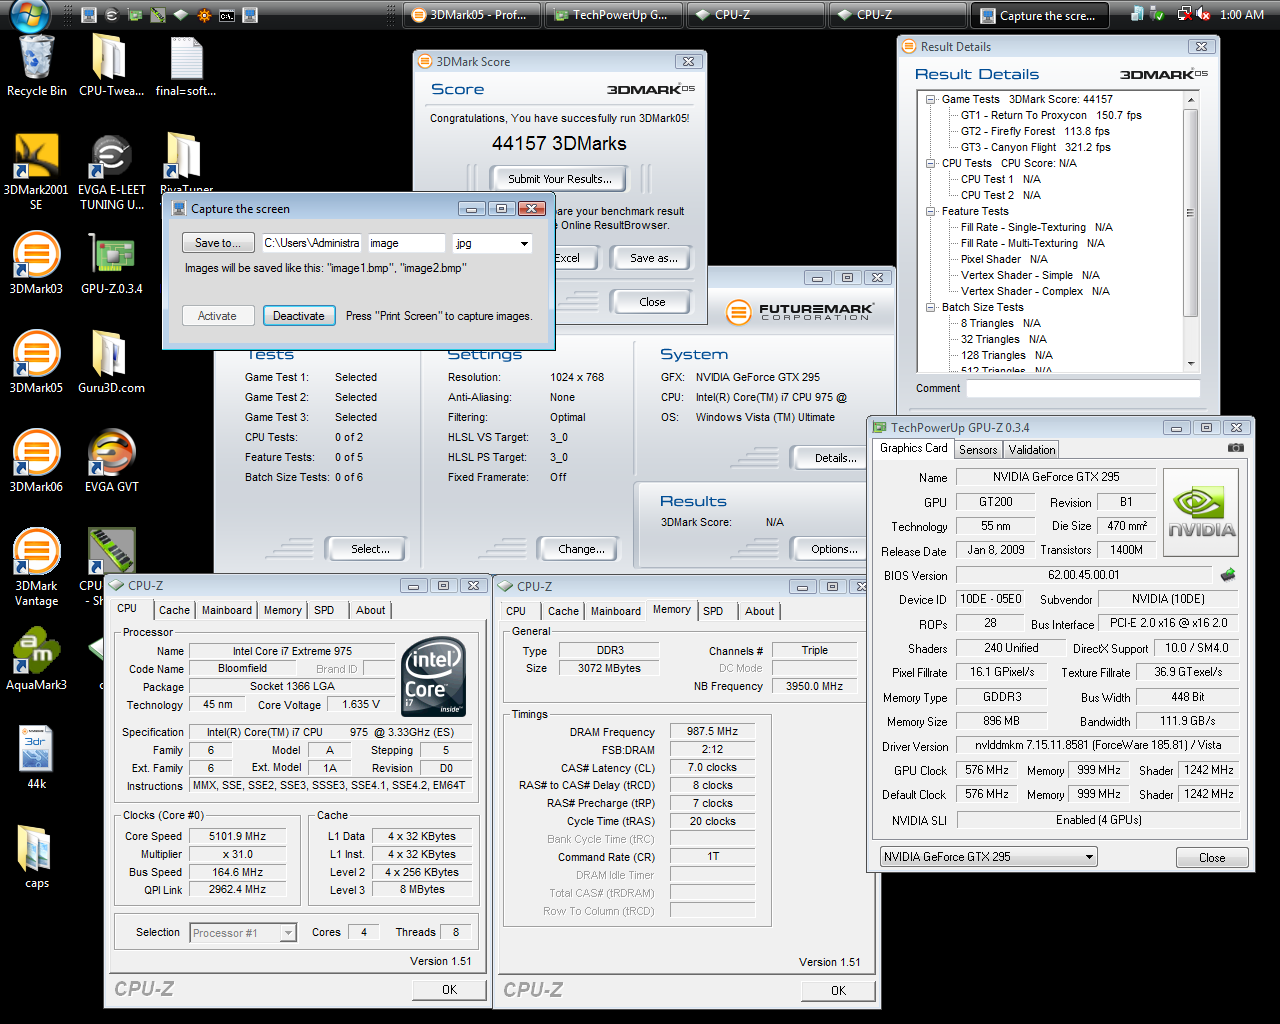Viewport: 1280px width, 1024px height.
Task: Click the Safely Remove Hardware tray icon
Action: point(1157,14)
